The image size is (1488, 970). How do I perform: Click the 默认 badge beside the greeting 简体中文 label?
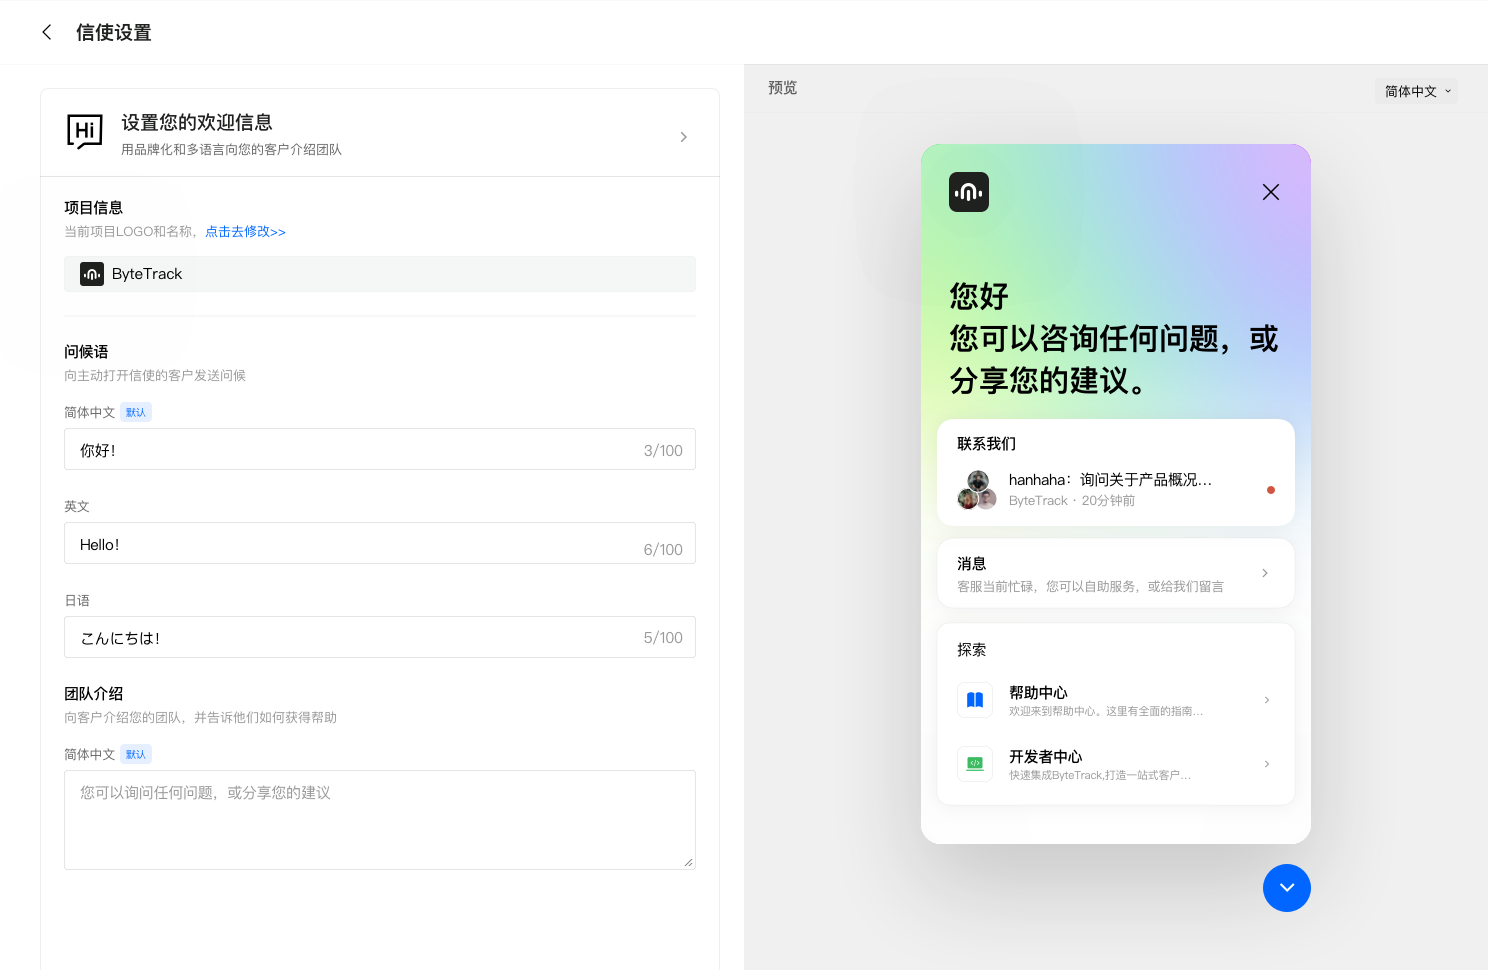(136, 412)
